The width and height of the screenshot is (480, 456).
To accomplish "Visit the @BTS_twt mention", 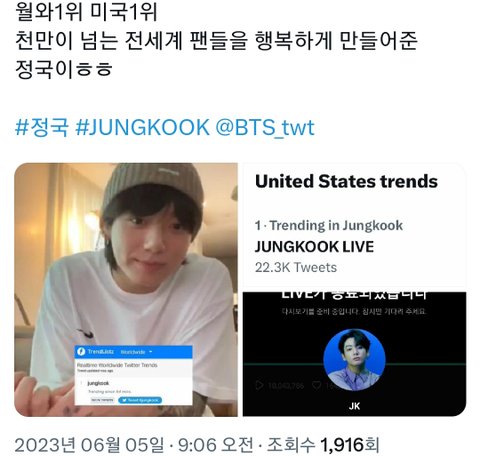I will [x=265, y=127].
